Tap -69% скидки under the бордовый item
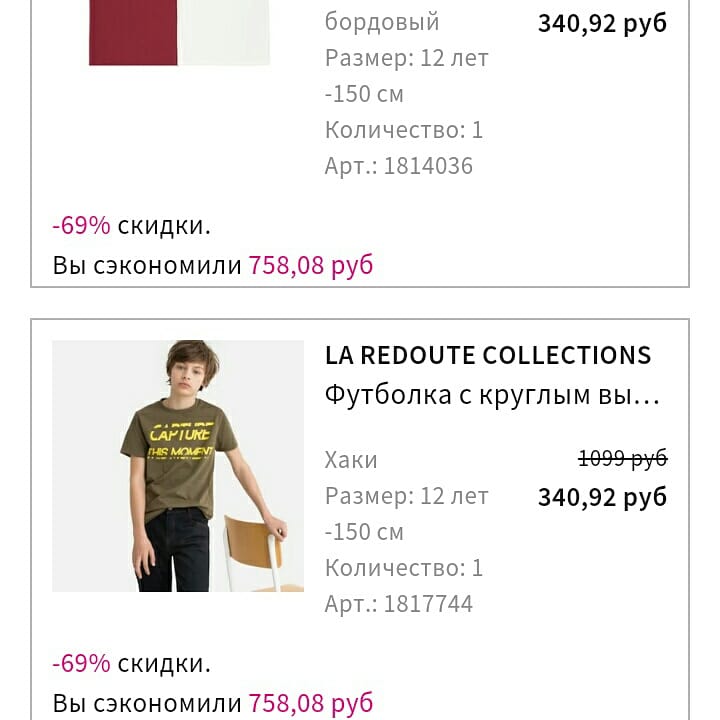The height and width of the screenshot is (720, 720). coord(132,226)
